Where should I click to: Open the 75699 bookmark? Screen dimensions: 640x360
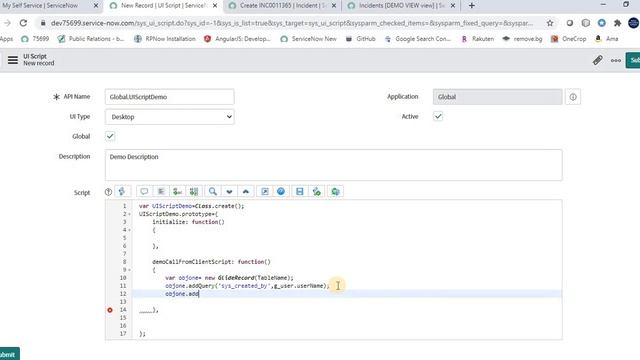[x=35, y=39]
